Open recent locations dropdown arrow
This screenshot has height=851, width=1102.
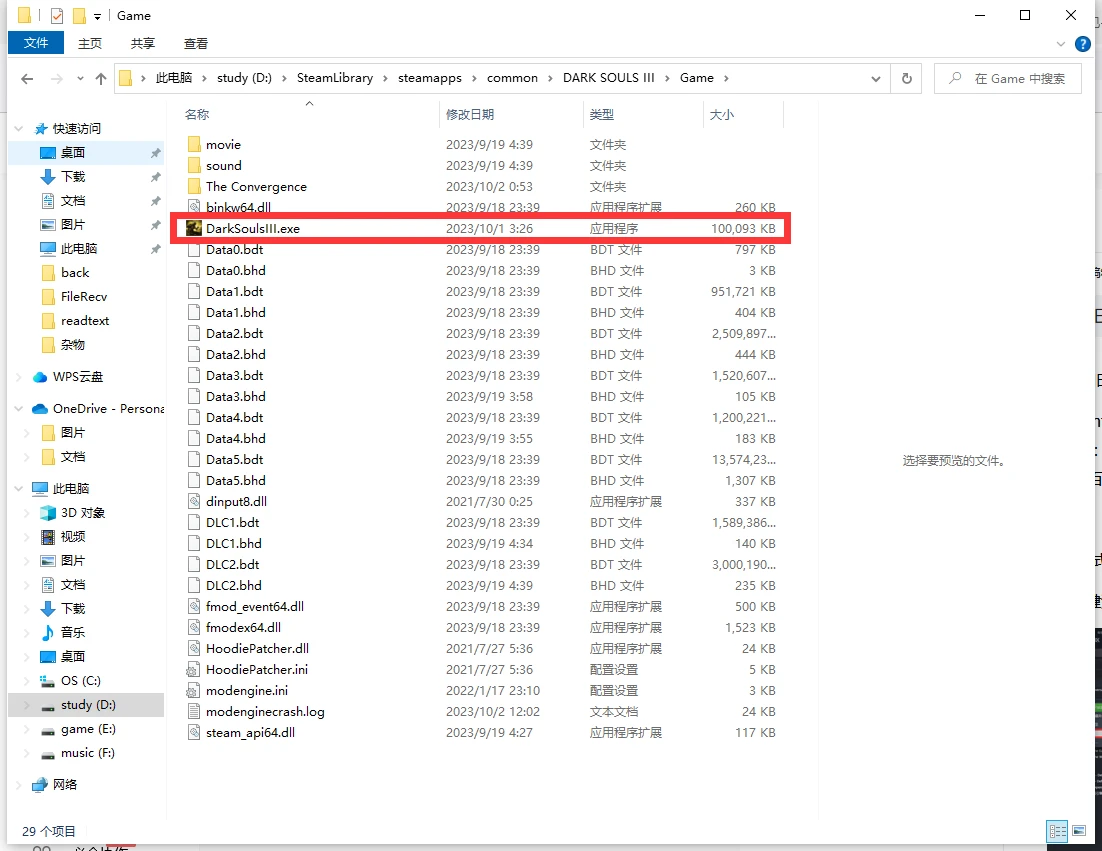click(80, 79)
